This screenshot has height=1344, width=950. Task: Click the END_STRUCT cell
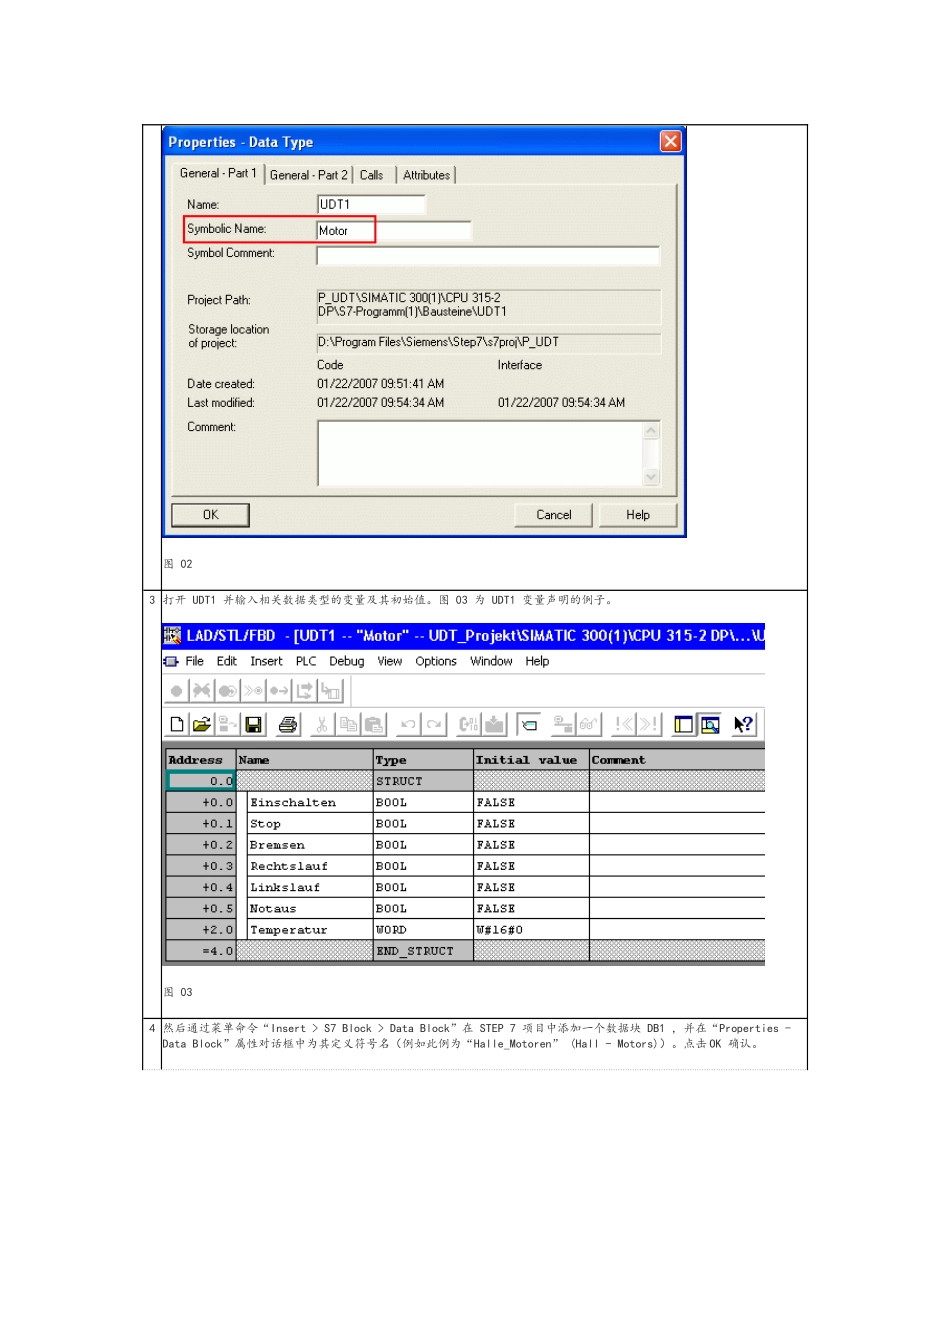pos(423,951)
